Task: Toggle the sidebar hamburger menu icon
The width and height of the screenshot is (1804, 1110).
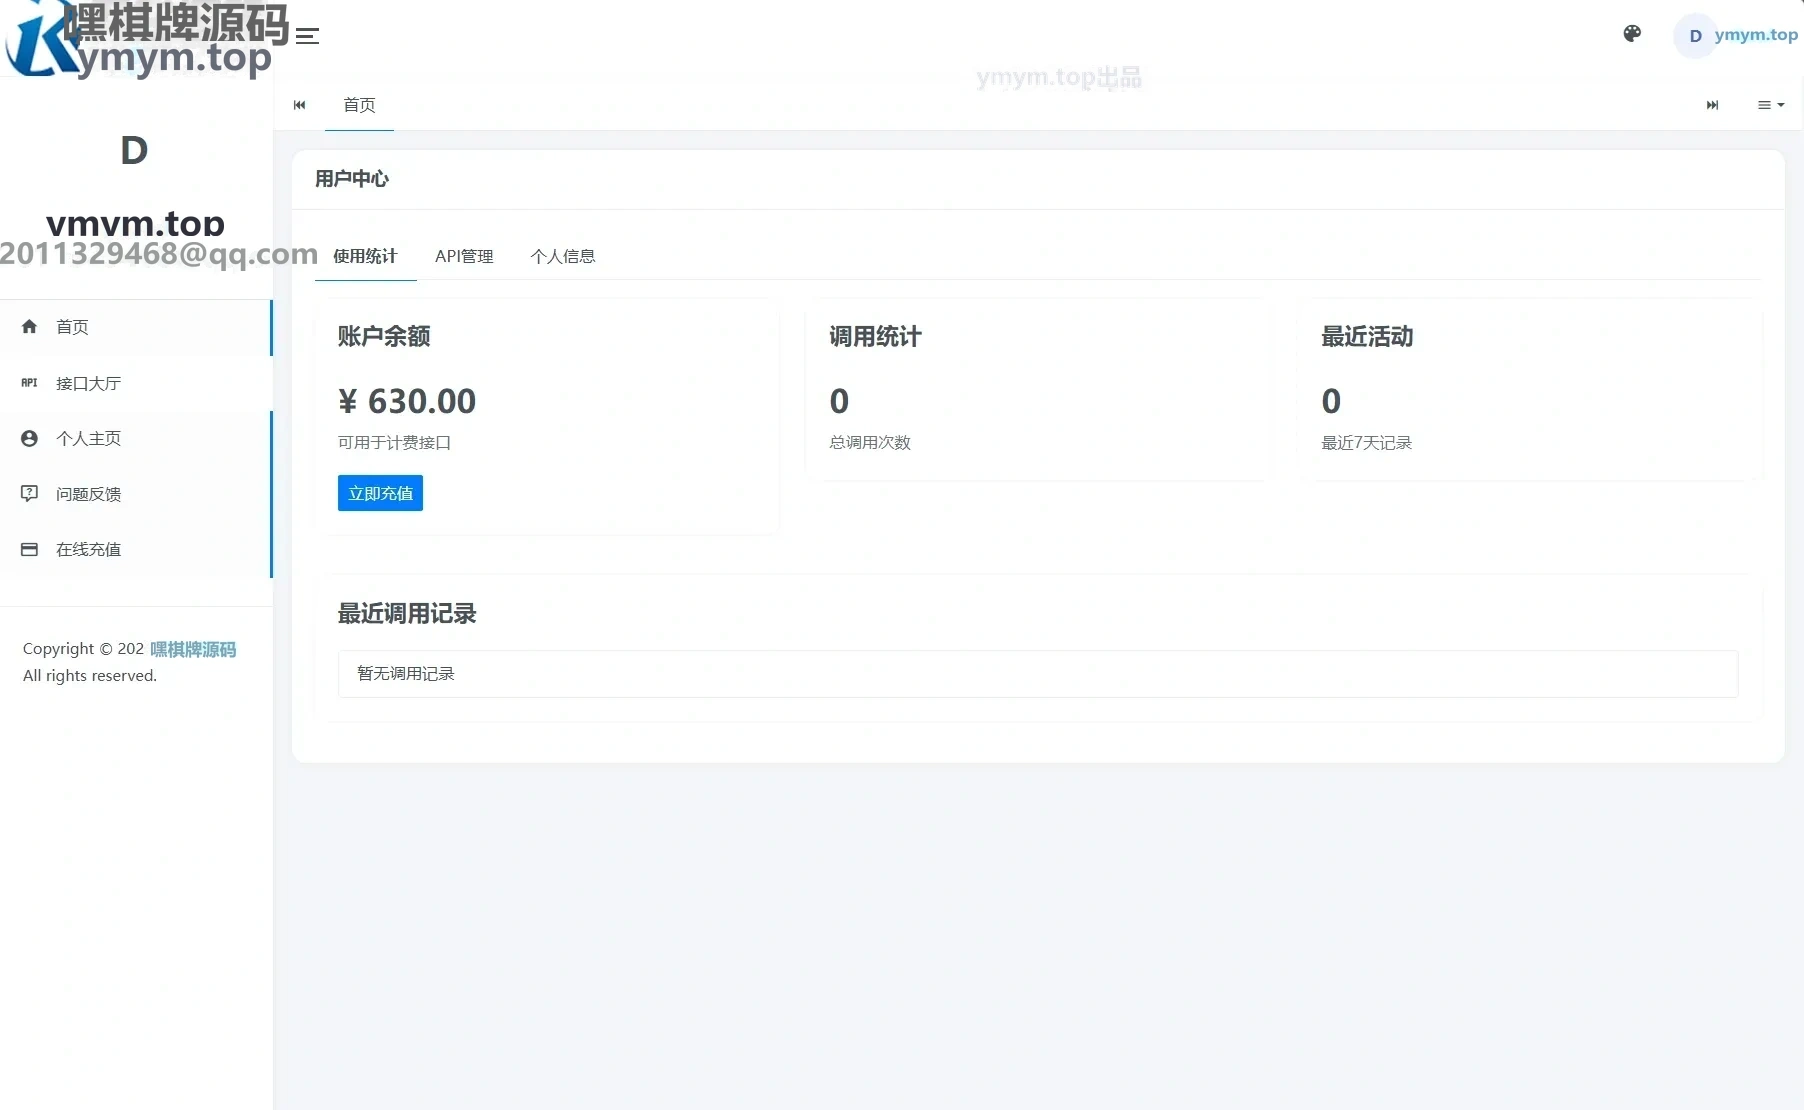Action: 307,36
